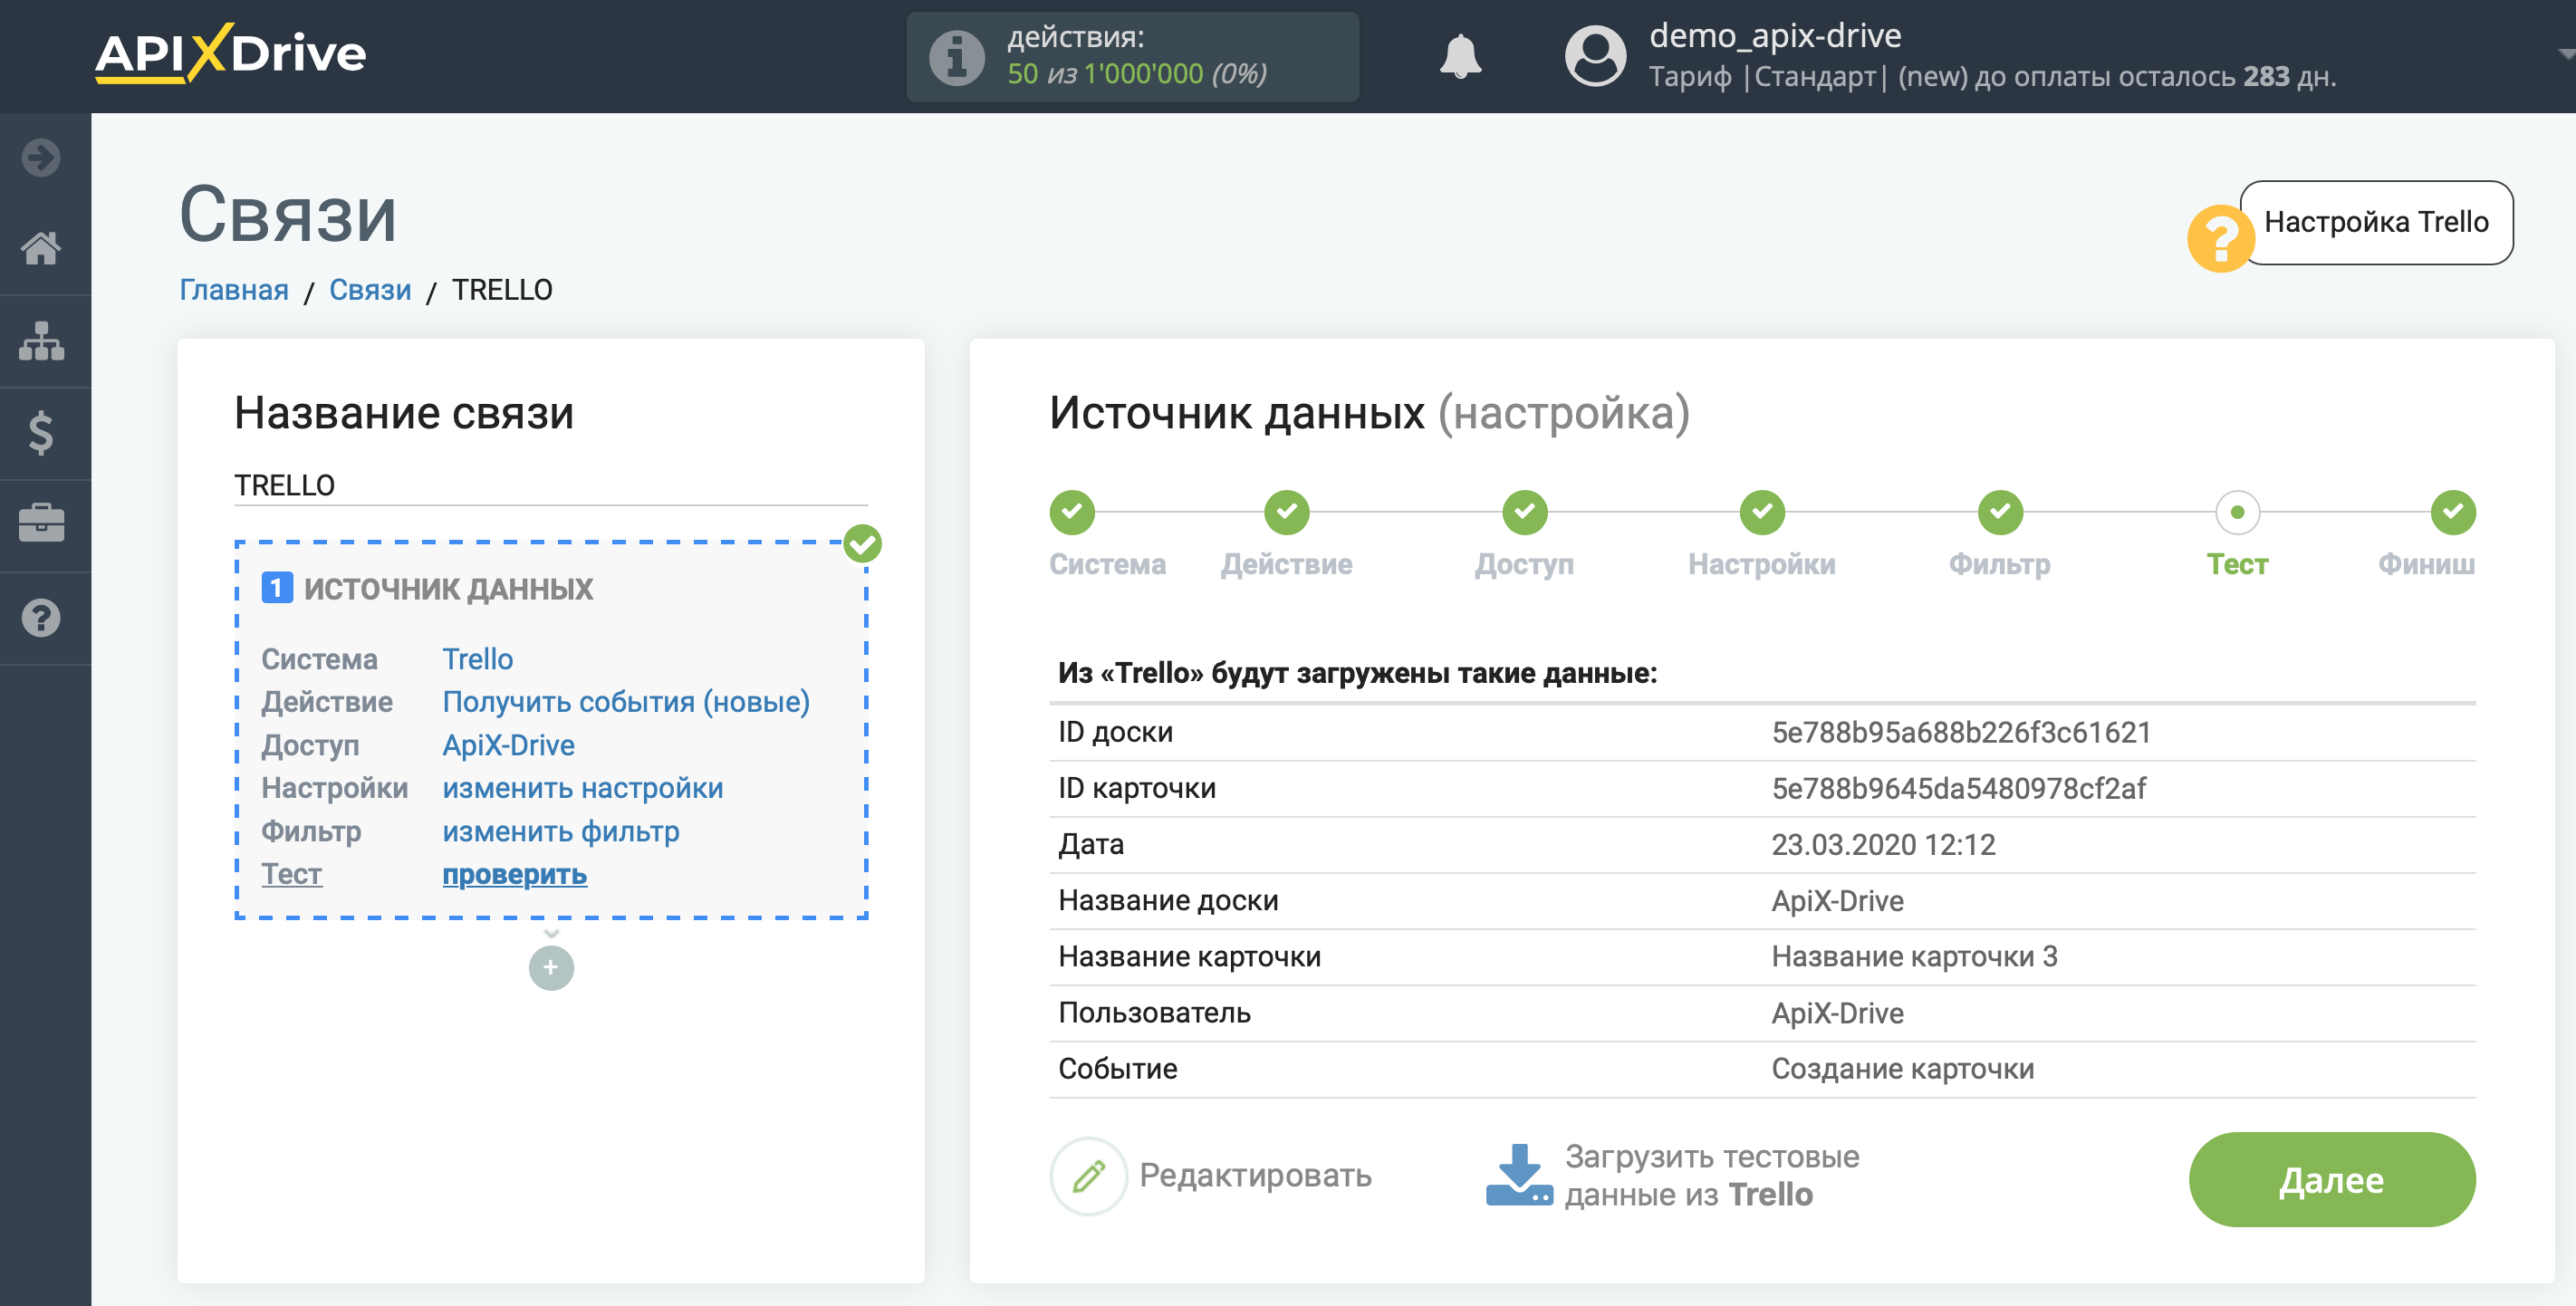The height and width of the screenshot is (1306, 2576).
Task: Expand the sidebar with arrow icon
Action: coord(41,157)
